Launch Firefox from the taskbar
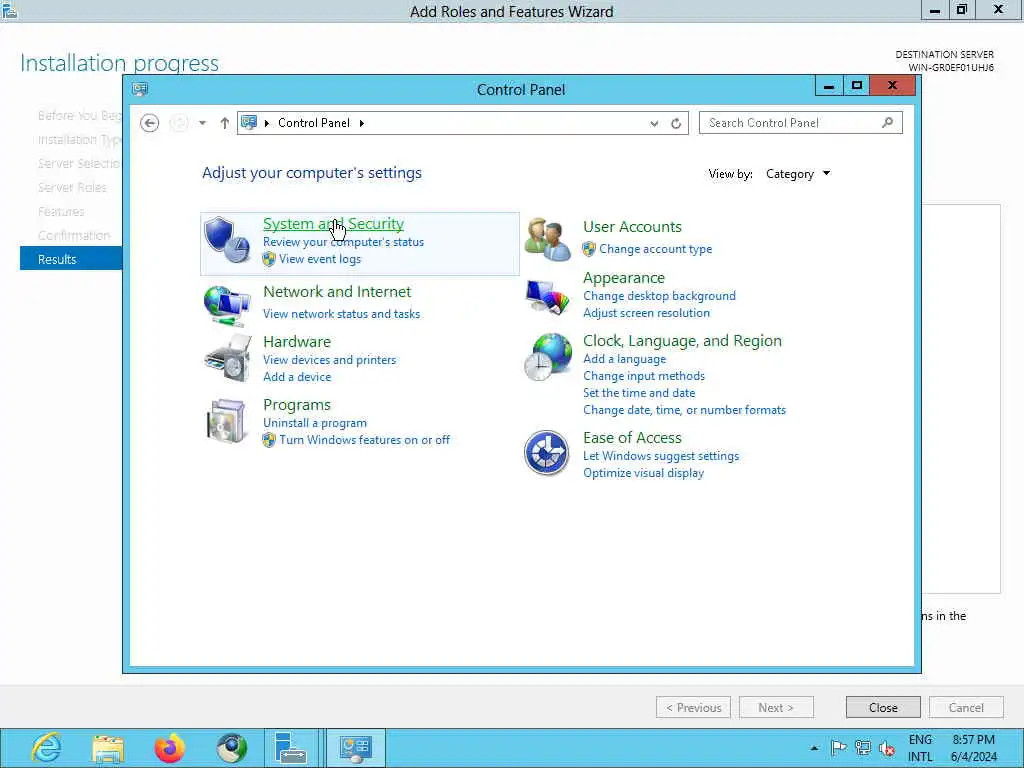 pos(170,747)
